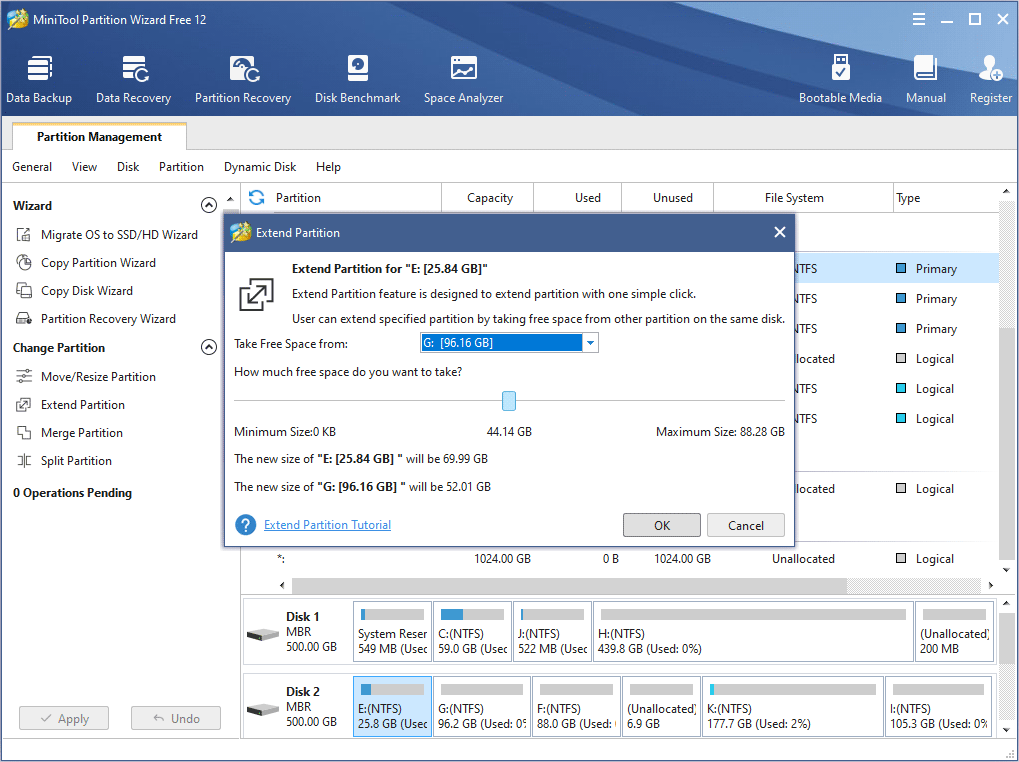Open the Manual
Image resolution: width=1019 pixels, height=762 pixels.
pos(925,79)
